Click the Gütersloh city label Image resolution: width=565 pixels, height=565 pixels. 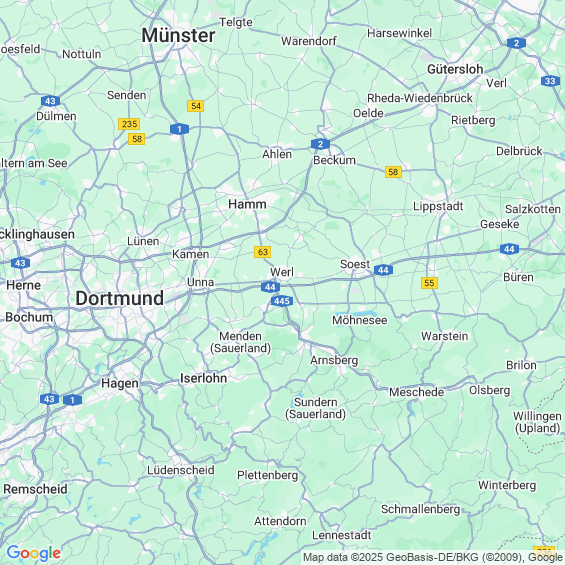tap(455, 69)
